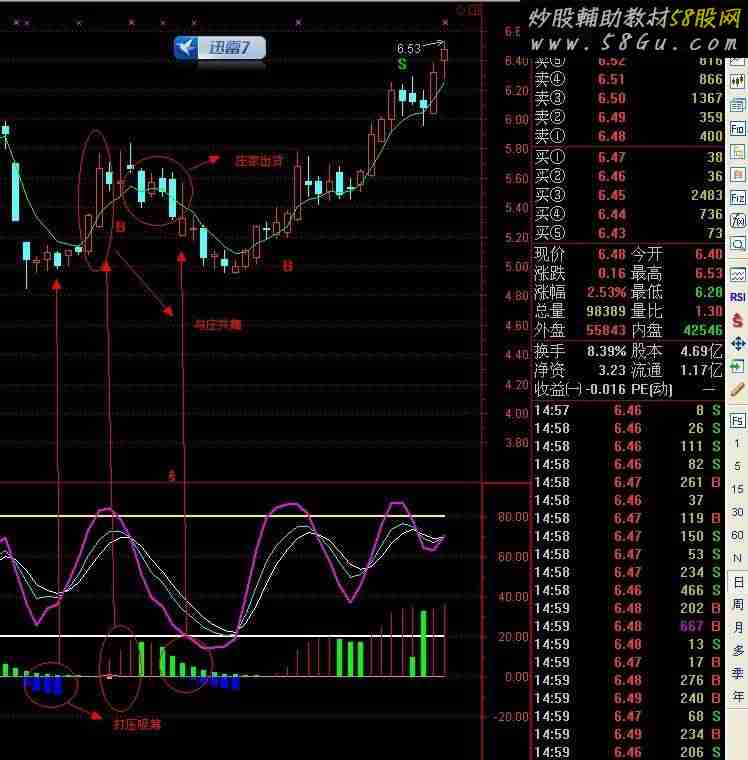Click the last candlestick near 6.53
Screen dimensions: 748x760
point(444,54)
